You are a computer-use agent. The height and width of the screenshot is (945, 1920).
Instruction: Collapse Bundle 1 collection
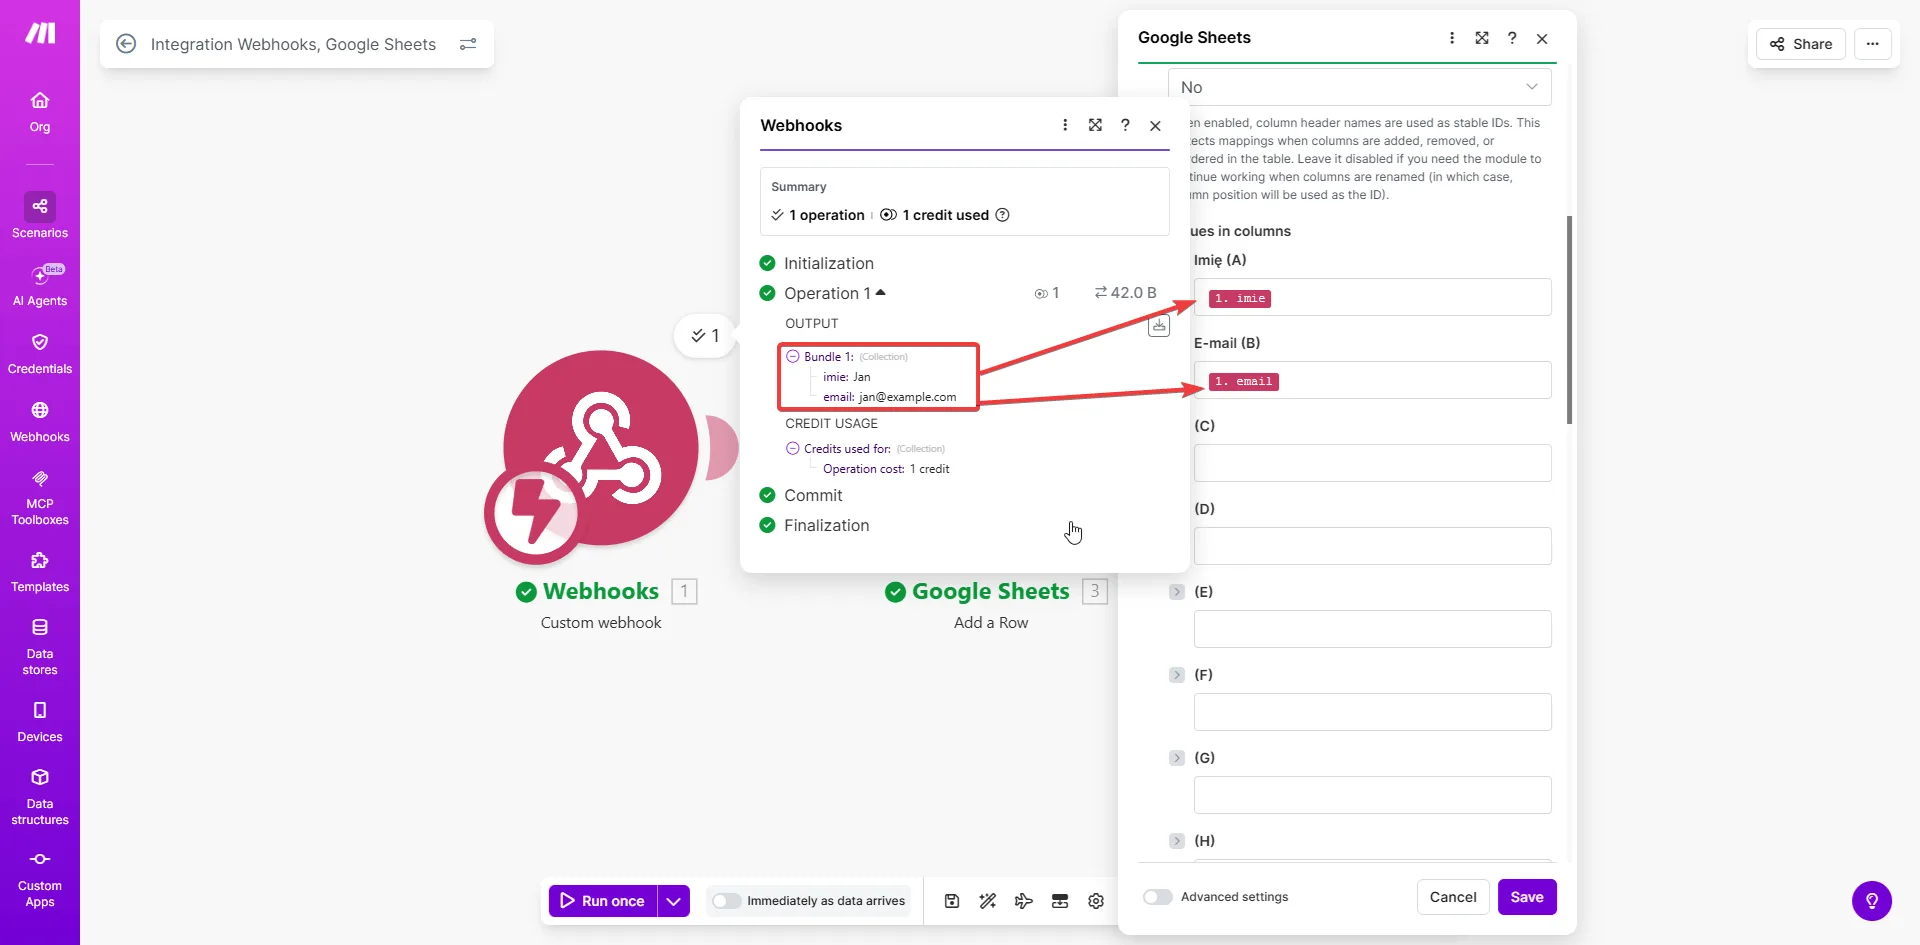(793, 356)
